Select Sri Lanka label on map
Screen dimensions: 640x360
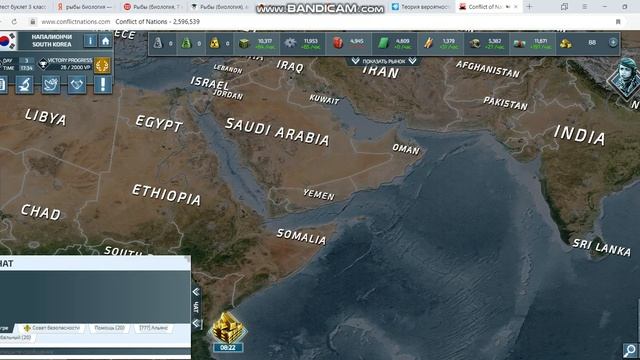(601, 247)
